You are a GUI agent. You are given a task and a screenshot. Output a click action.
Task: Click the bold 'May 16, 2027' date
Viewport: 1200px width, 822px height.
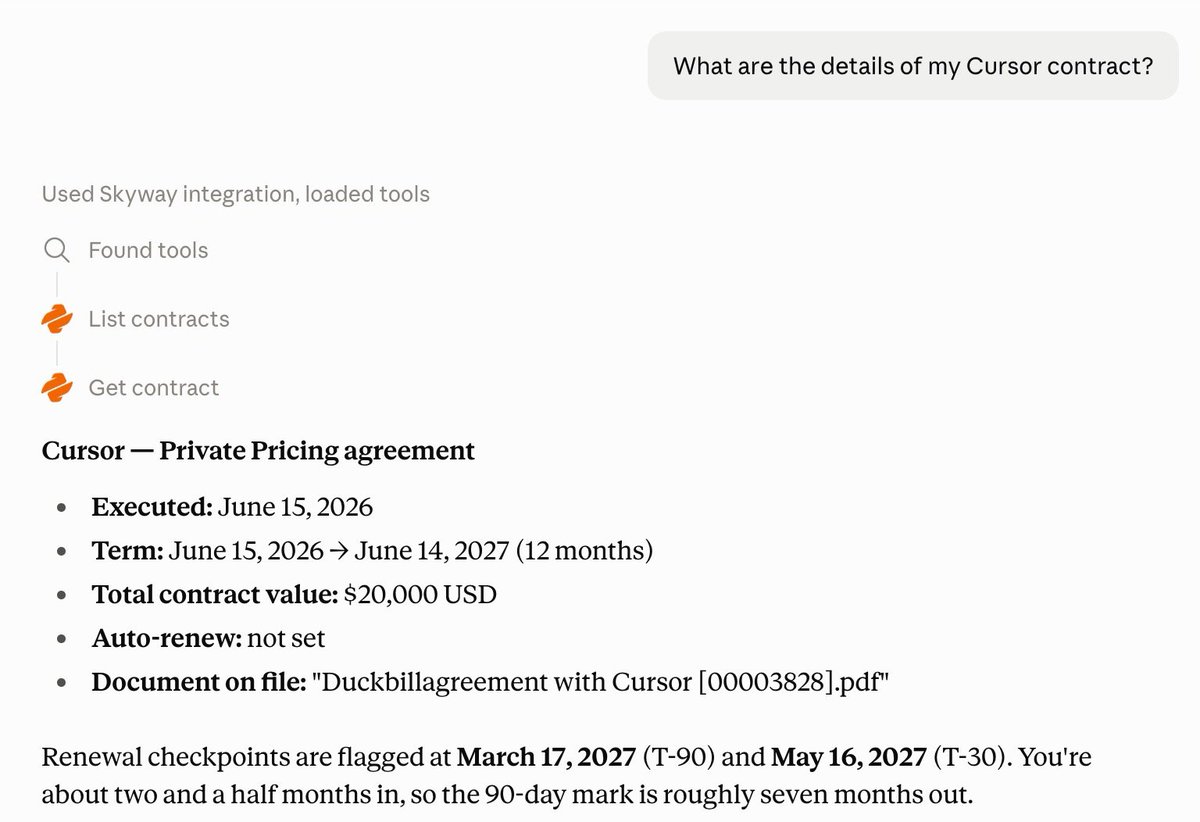(x=849, y=757)
